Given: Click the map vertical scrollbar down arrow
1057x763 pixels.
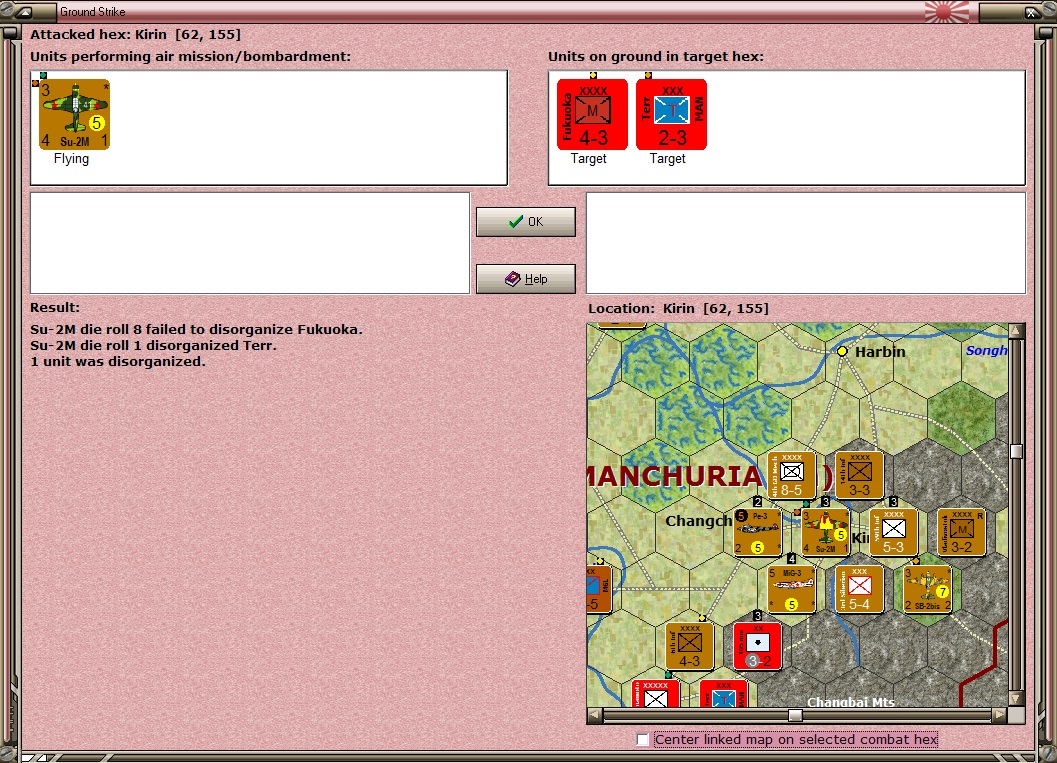Looking at the screenshot, I should [x=1017, y=698].
